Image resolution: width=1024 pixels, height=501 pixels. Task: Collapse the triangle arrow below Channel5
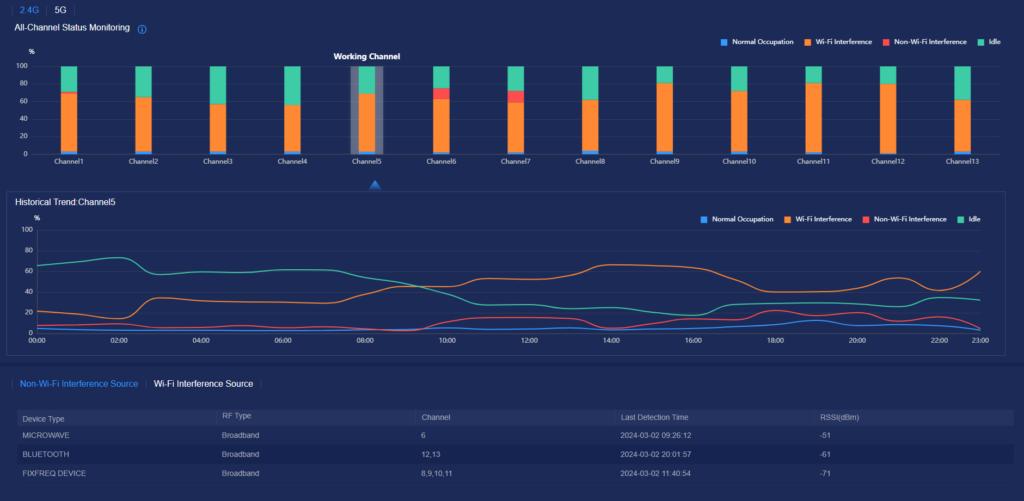(x=375, y=185)
